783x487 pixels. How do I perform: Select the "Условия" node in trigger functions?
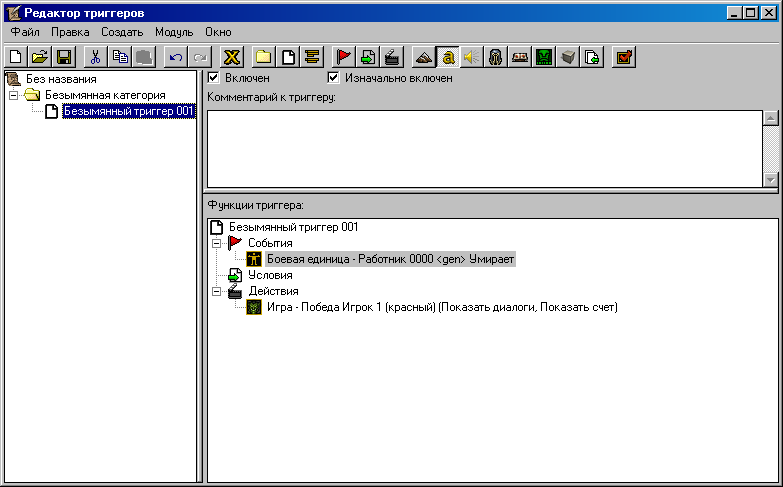tap(269, 275)
